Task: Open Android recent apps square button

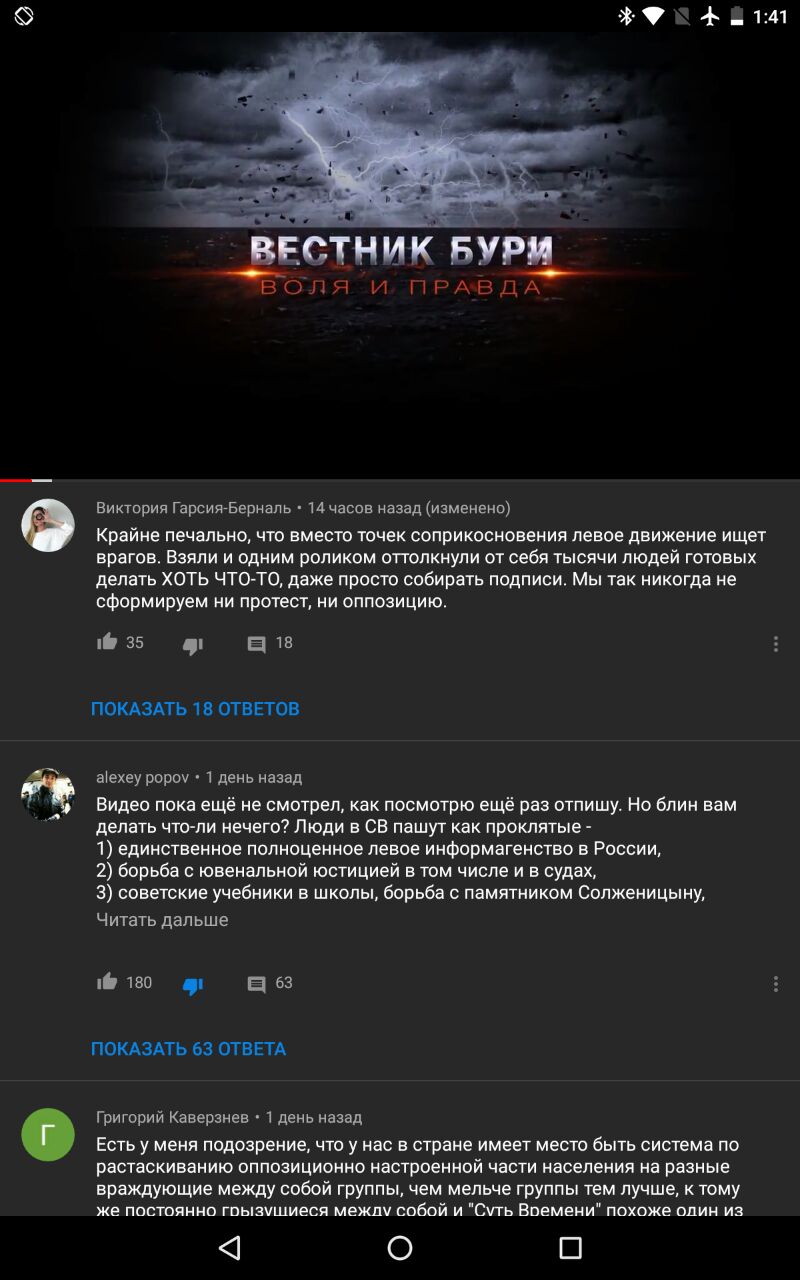Action: click(570, 1247)
